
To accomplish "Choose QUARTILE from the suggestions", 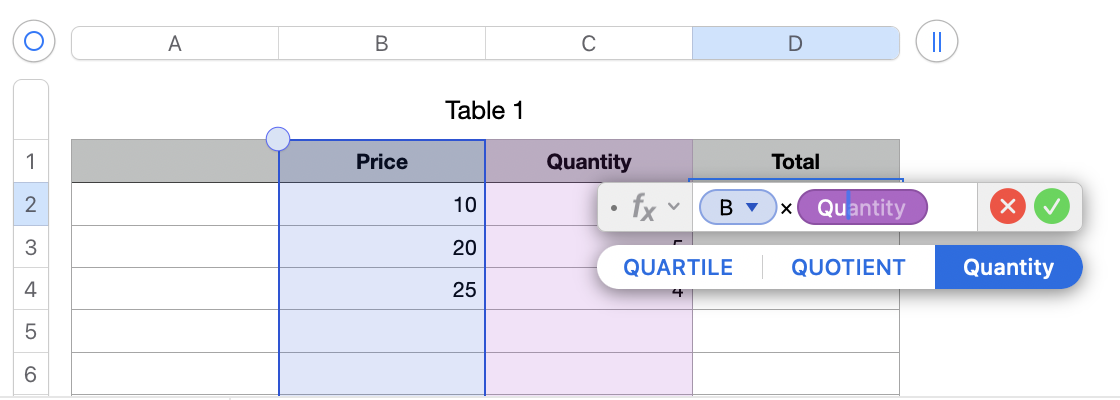I will click(678, 267).
